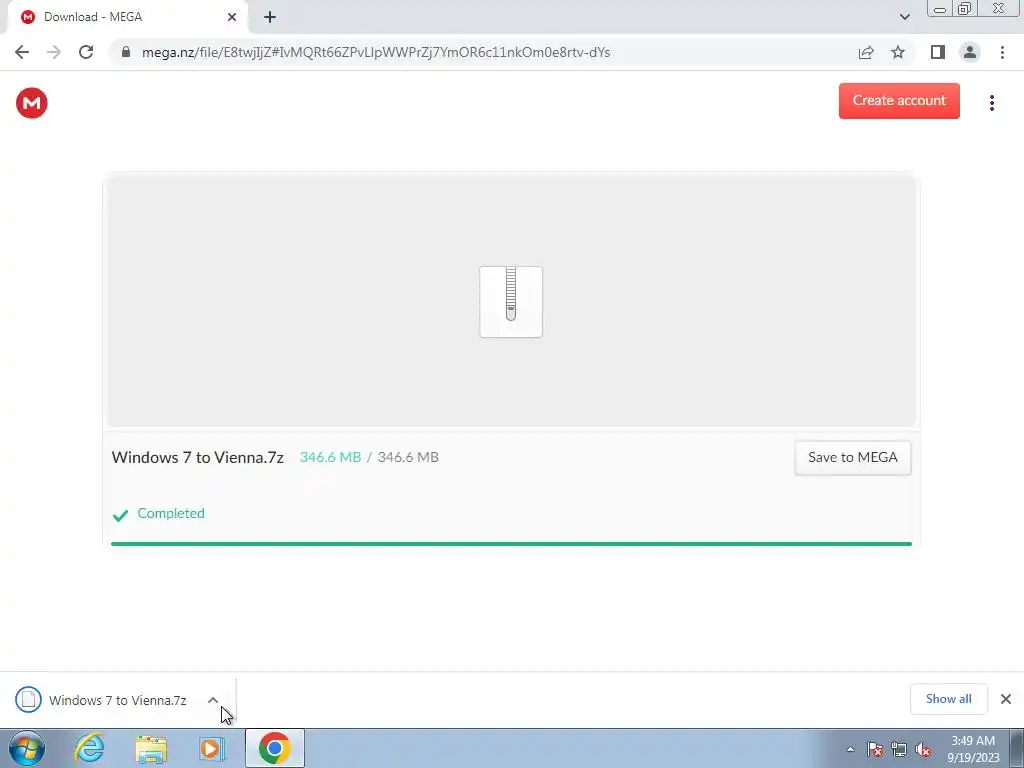Viewport: 1024px width, 768px height.
Task: Click the MEGA logo icon
Action: (31, 103)
